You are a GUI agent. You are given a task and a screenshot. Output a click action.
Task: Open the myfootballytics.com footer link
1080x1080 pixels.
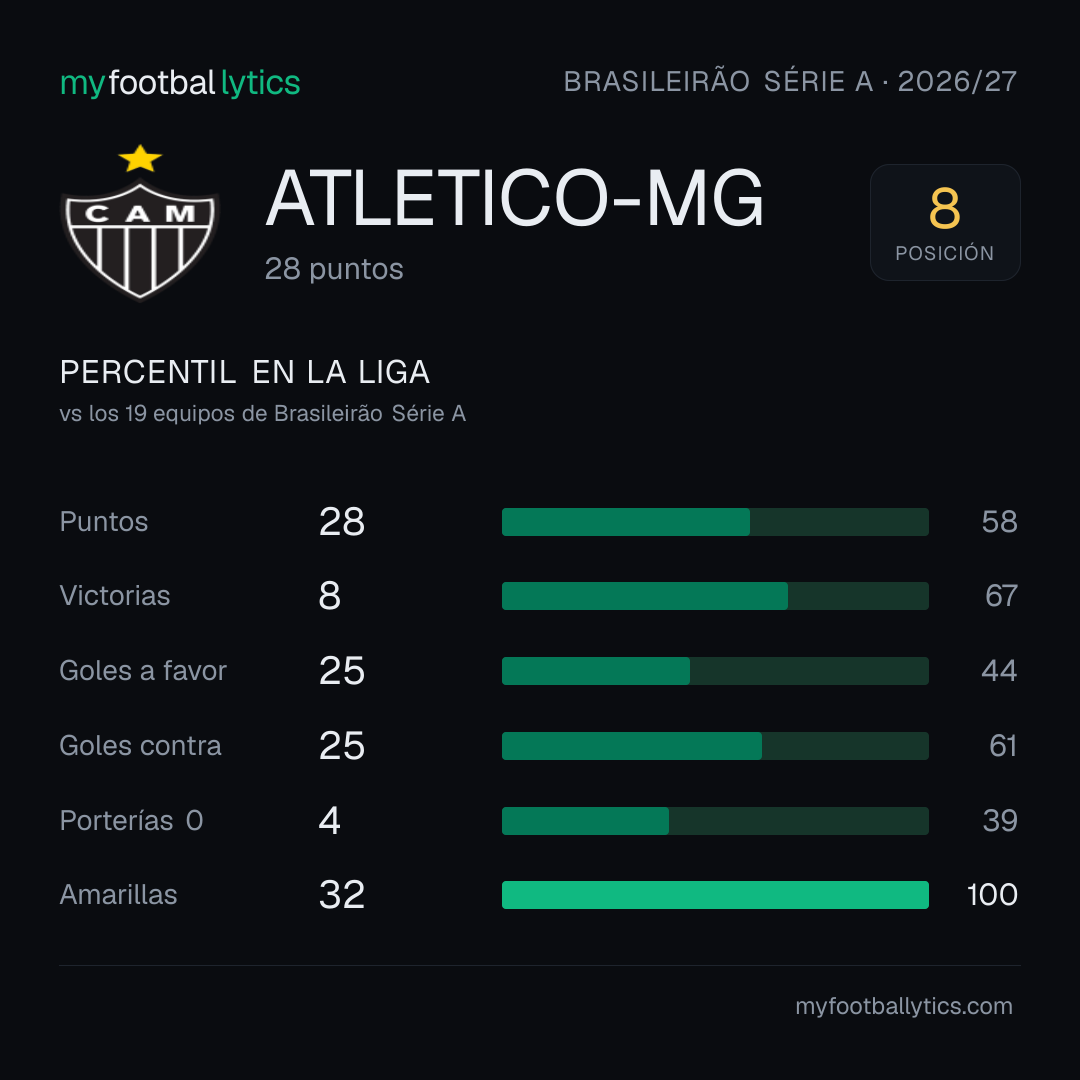click(x=904, y=1006)
